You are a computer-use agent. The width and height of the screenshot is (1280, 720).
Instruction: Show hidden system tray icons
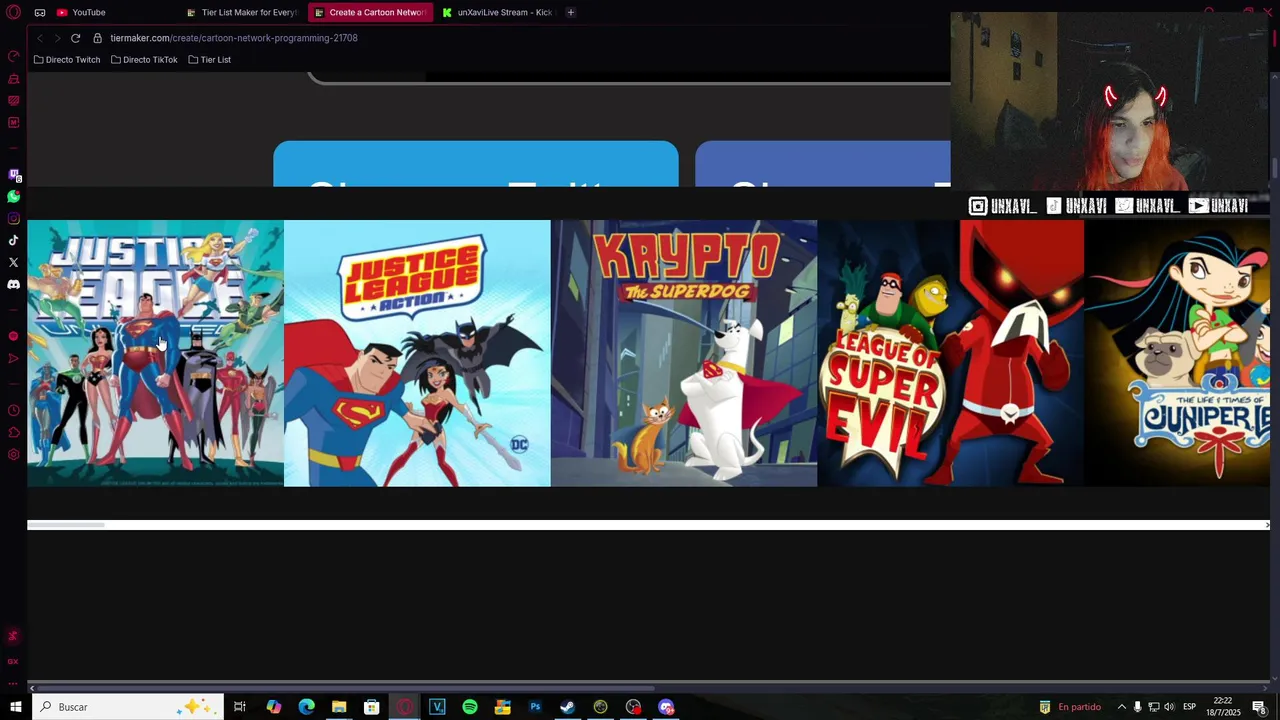[1121, 707]
